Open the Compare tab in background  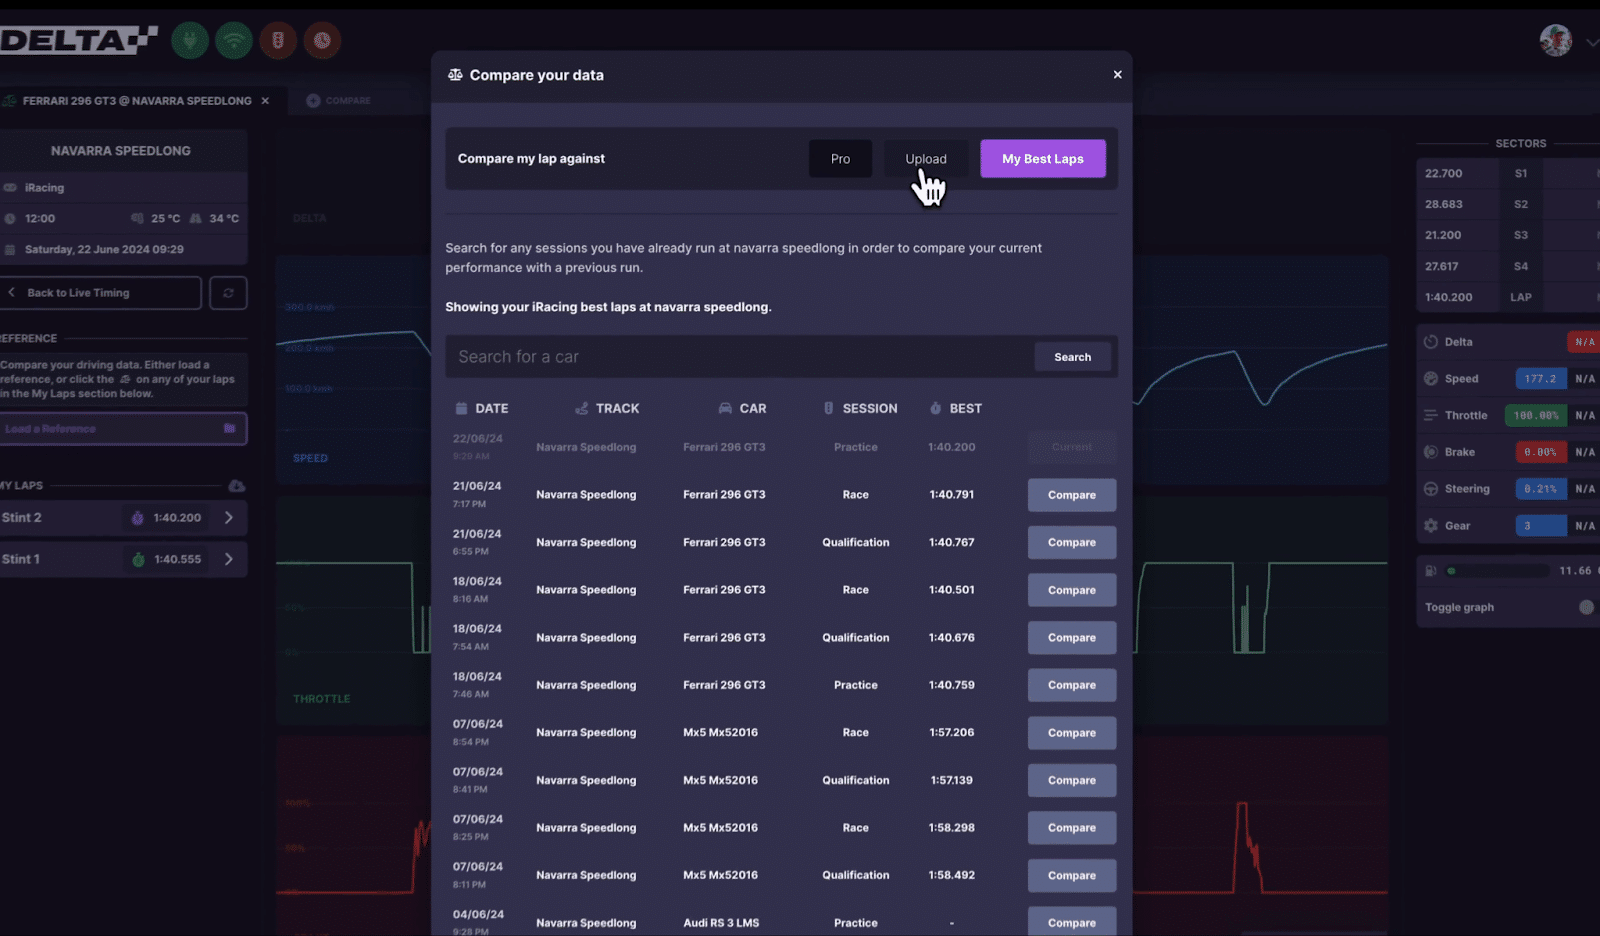pyautogui.click(x=339, y=101)
